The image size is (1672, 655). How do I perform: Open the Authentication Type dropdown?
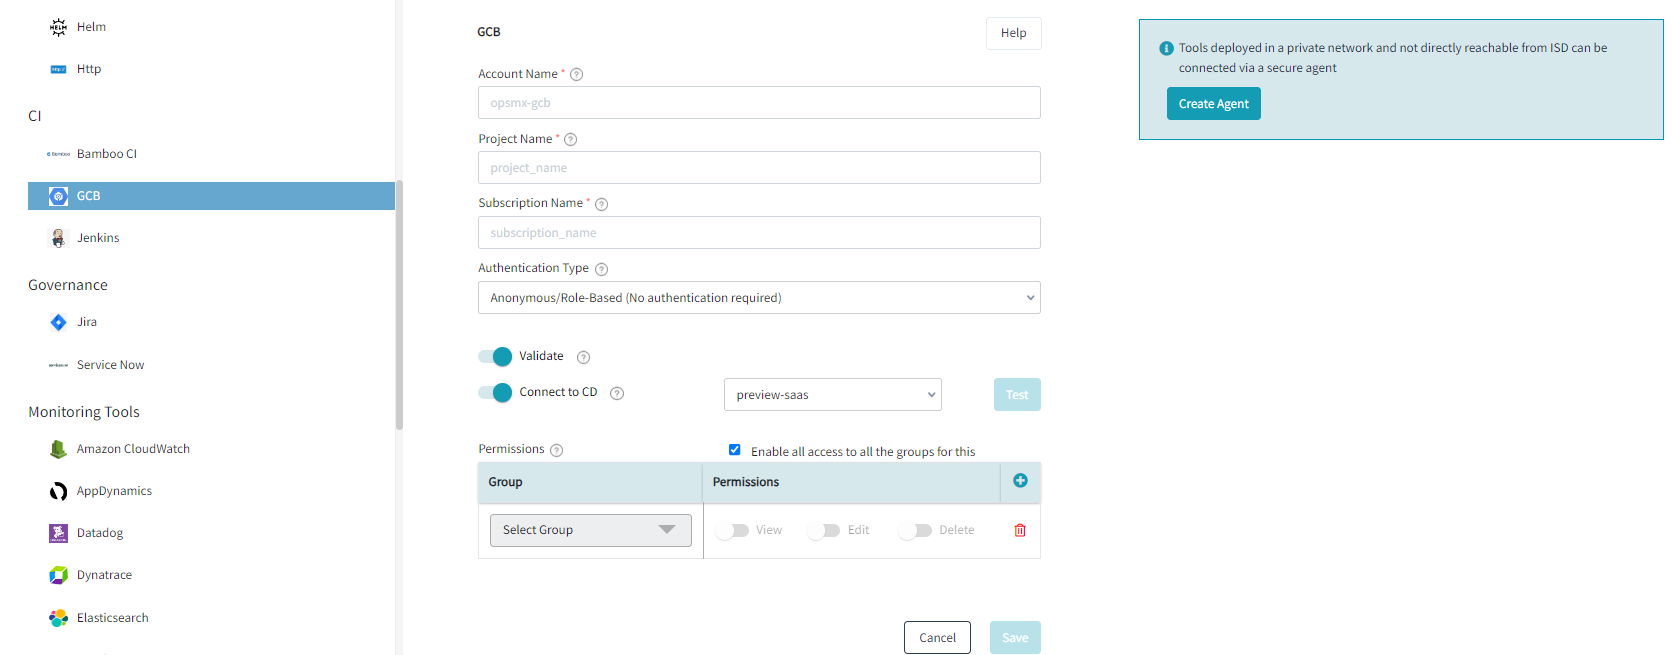(759, 298)
